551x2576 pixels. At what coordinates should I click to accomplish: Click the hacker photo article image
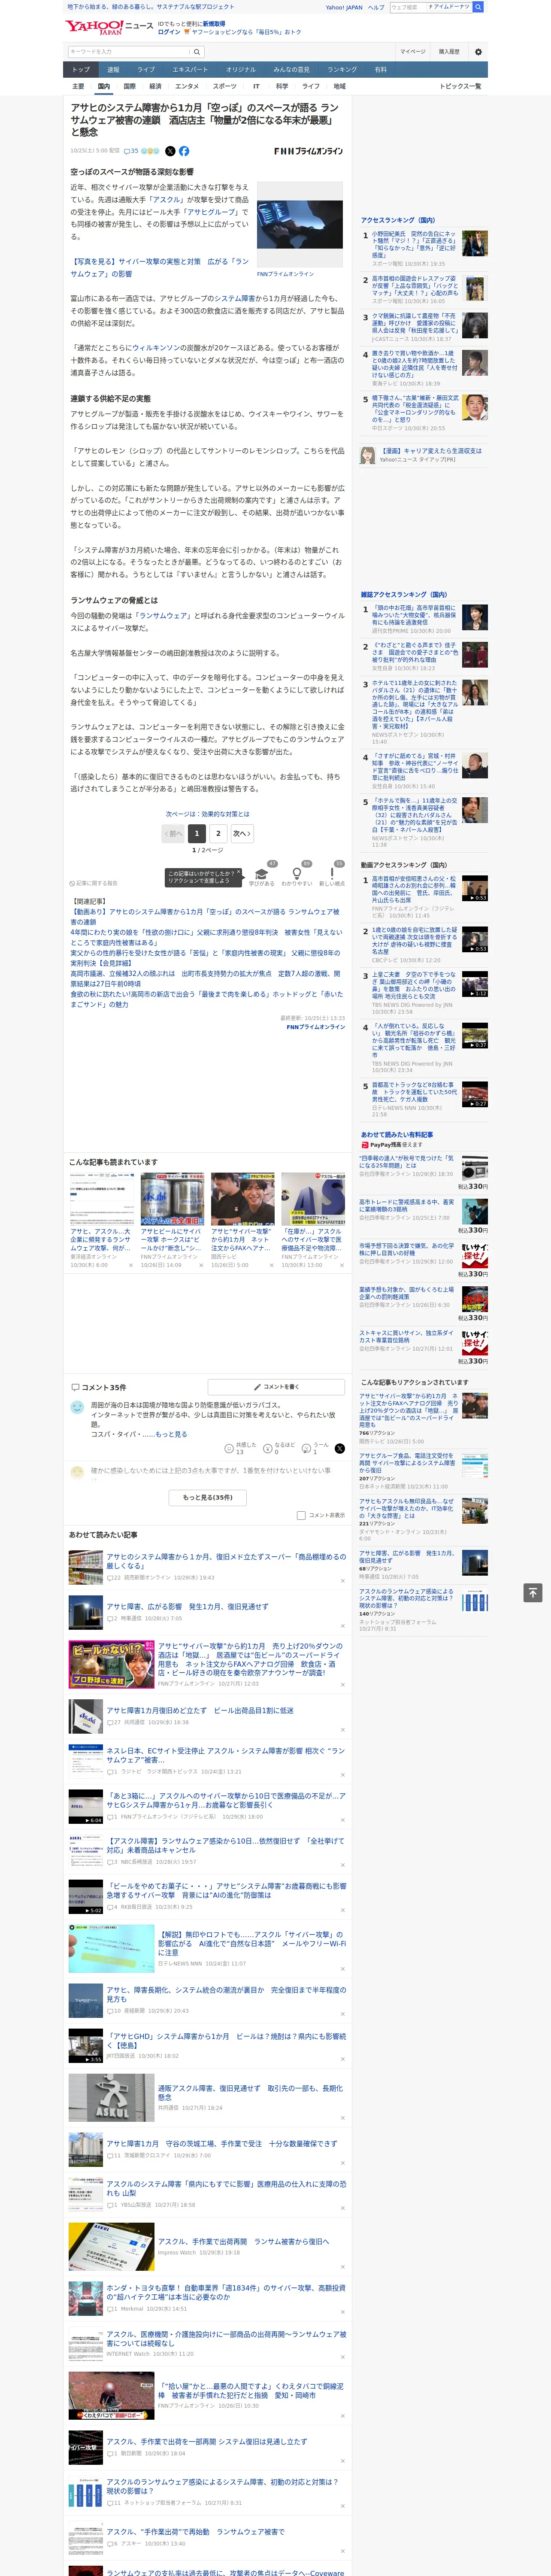pos(300,225)
